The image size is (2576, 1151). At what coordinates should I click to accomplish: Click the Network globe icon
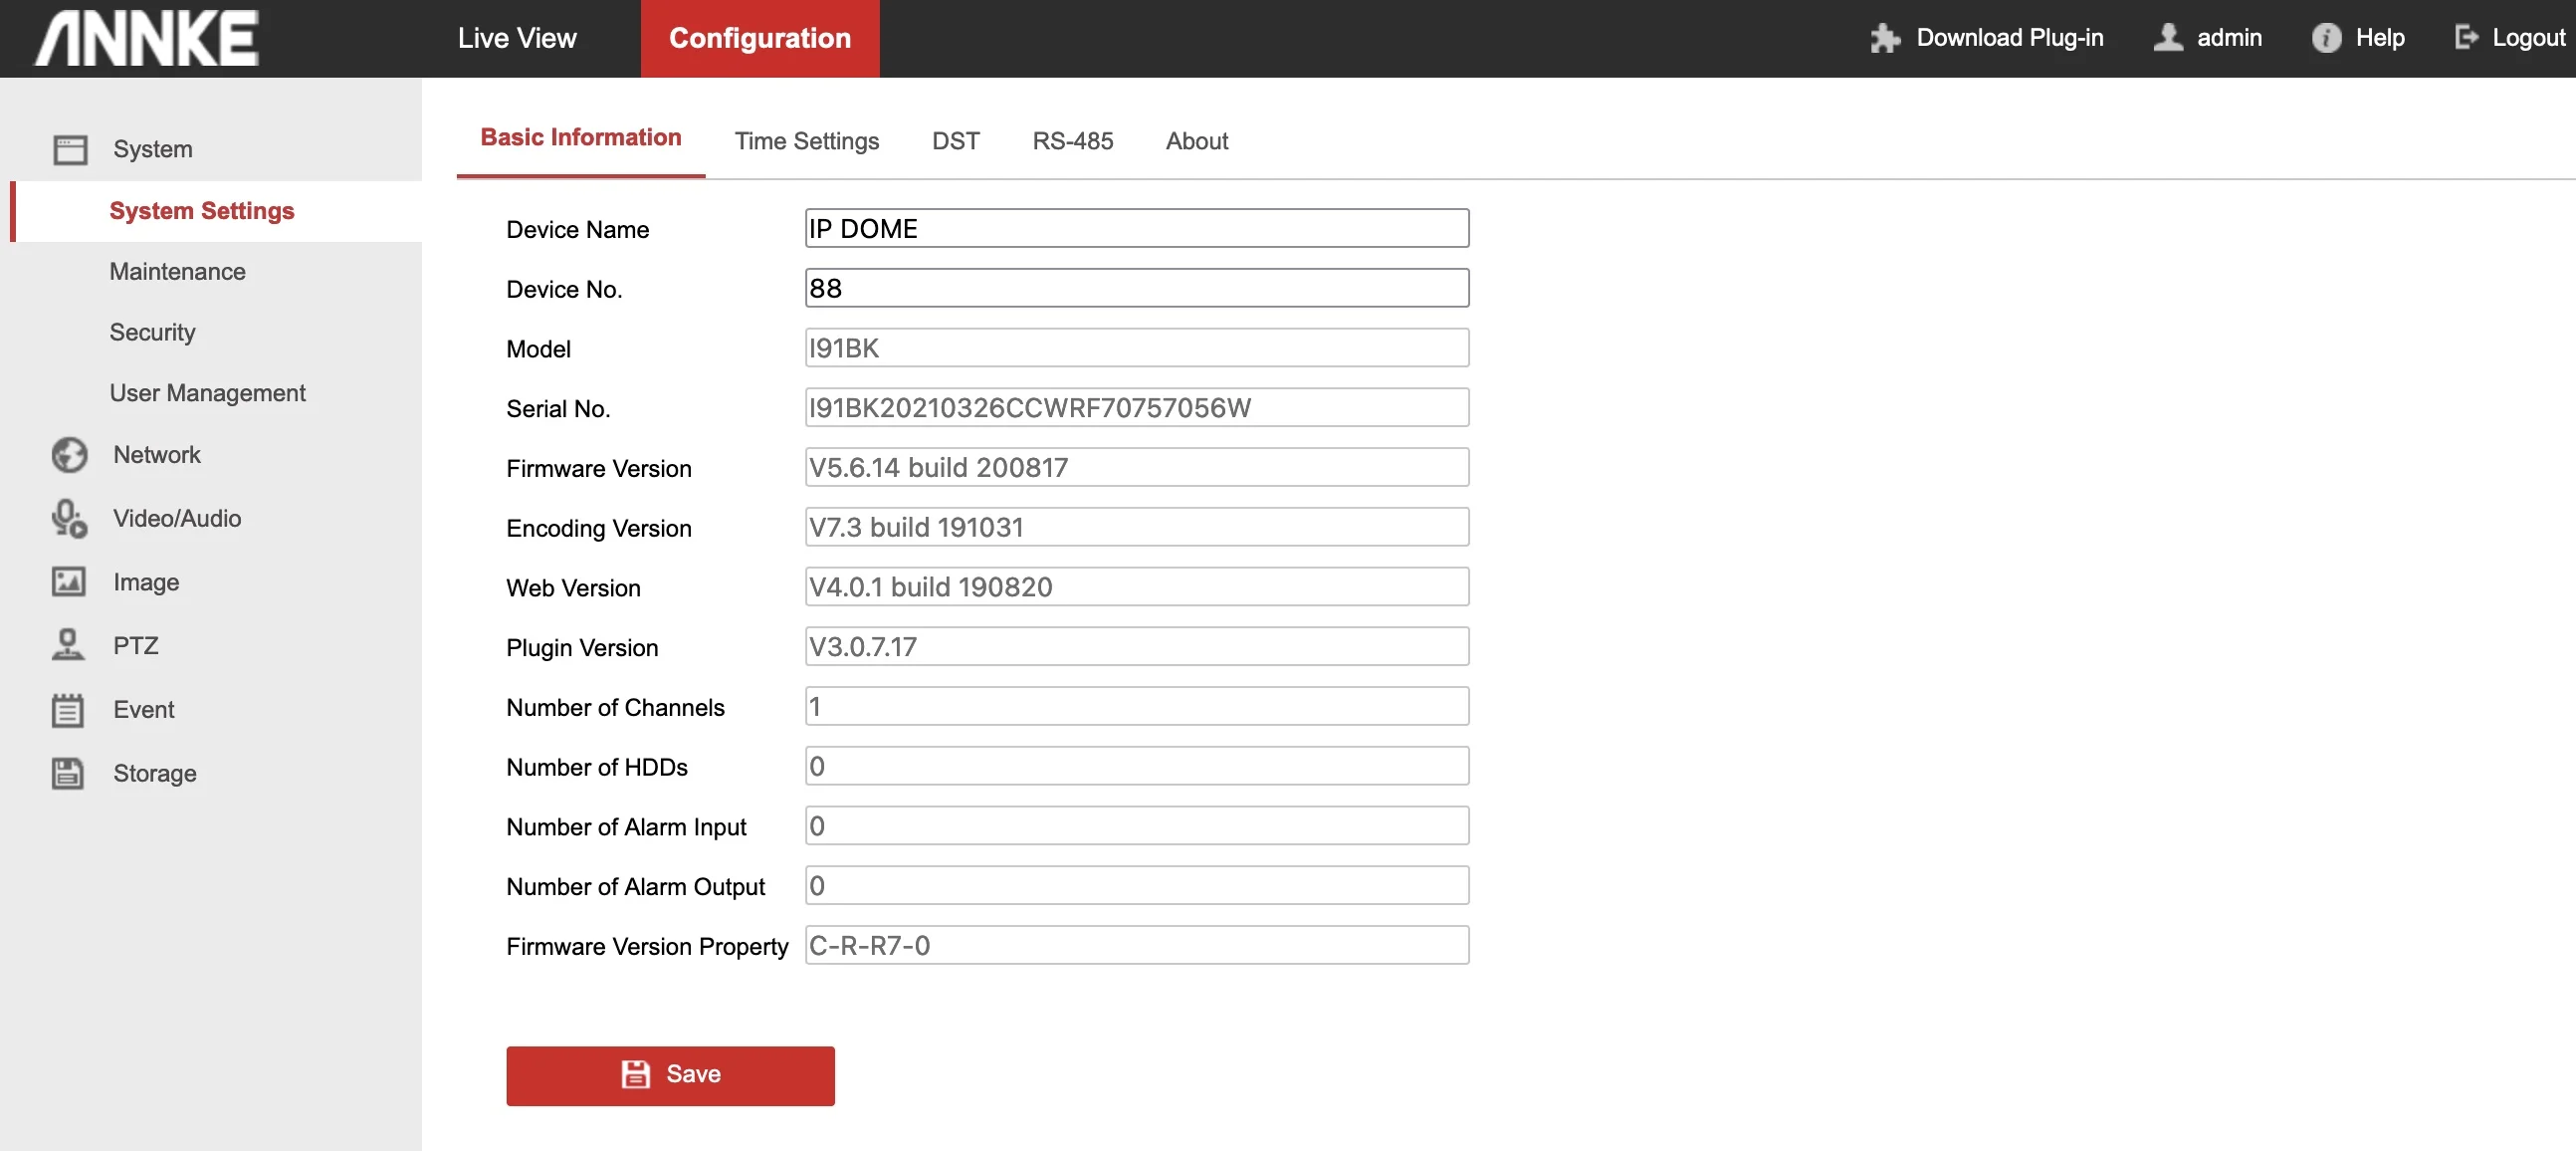point(69,455)
